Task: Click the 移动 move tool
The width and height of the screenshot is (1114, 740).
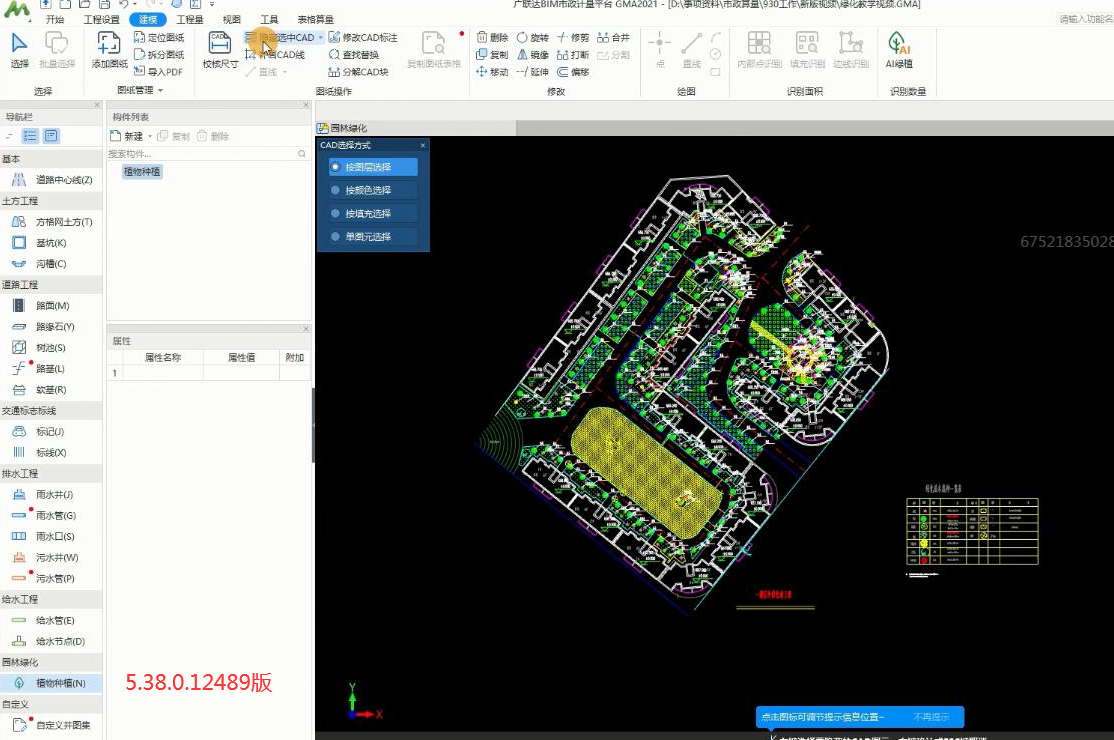Action: coord(492,72)
